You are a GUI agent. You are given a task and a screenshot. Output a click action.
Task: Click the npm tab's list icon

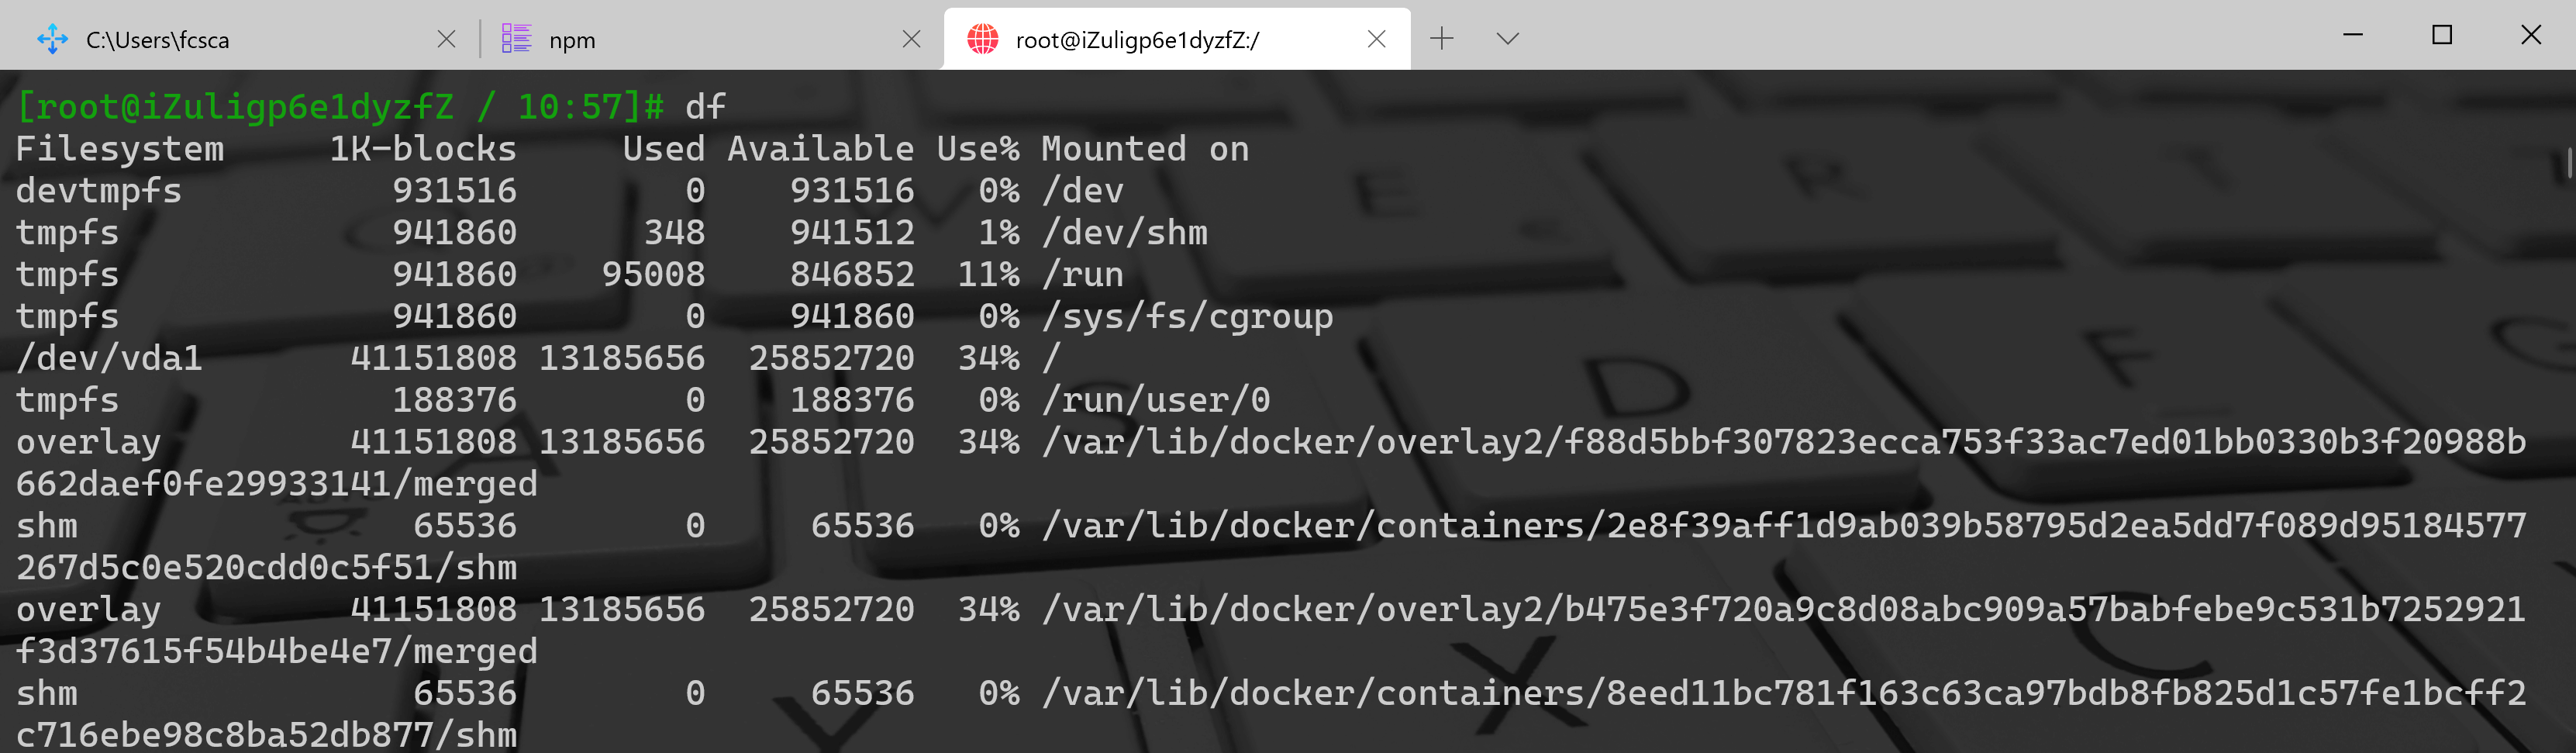516,39
